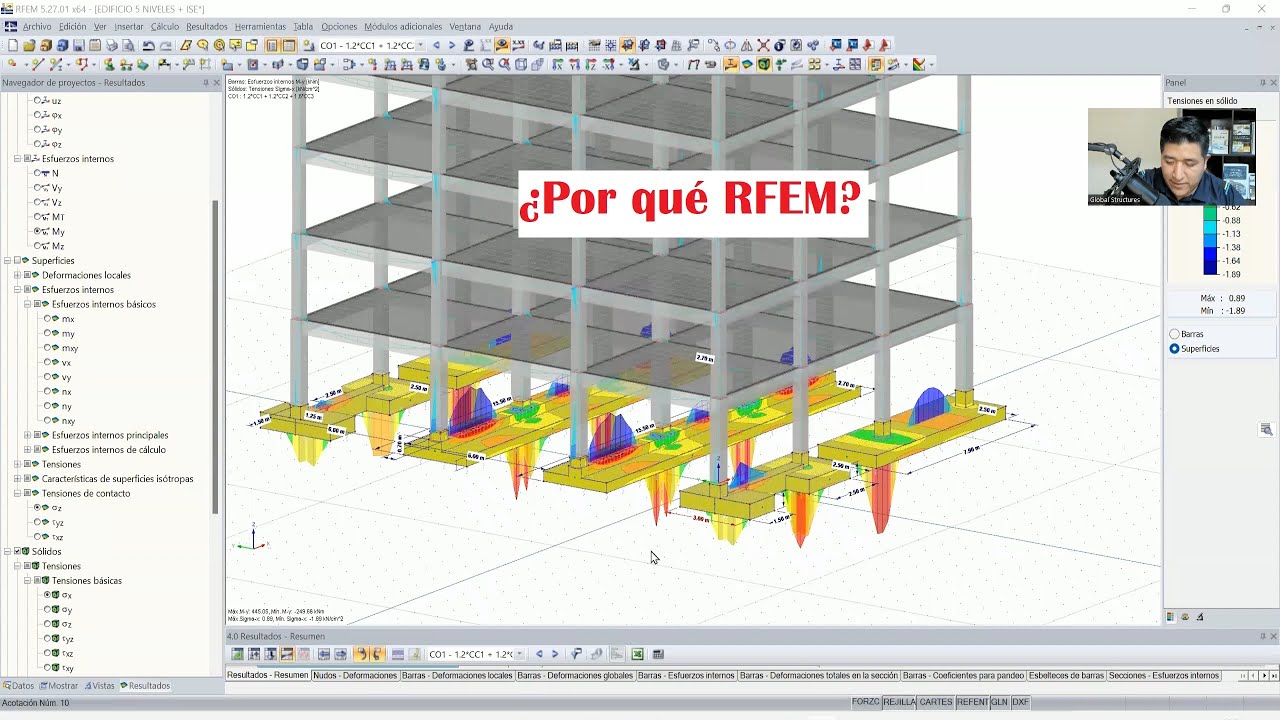Click the Save (floppy disk) icon
Viewport: 1280px width, 720px height.
tap(78, 45)
